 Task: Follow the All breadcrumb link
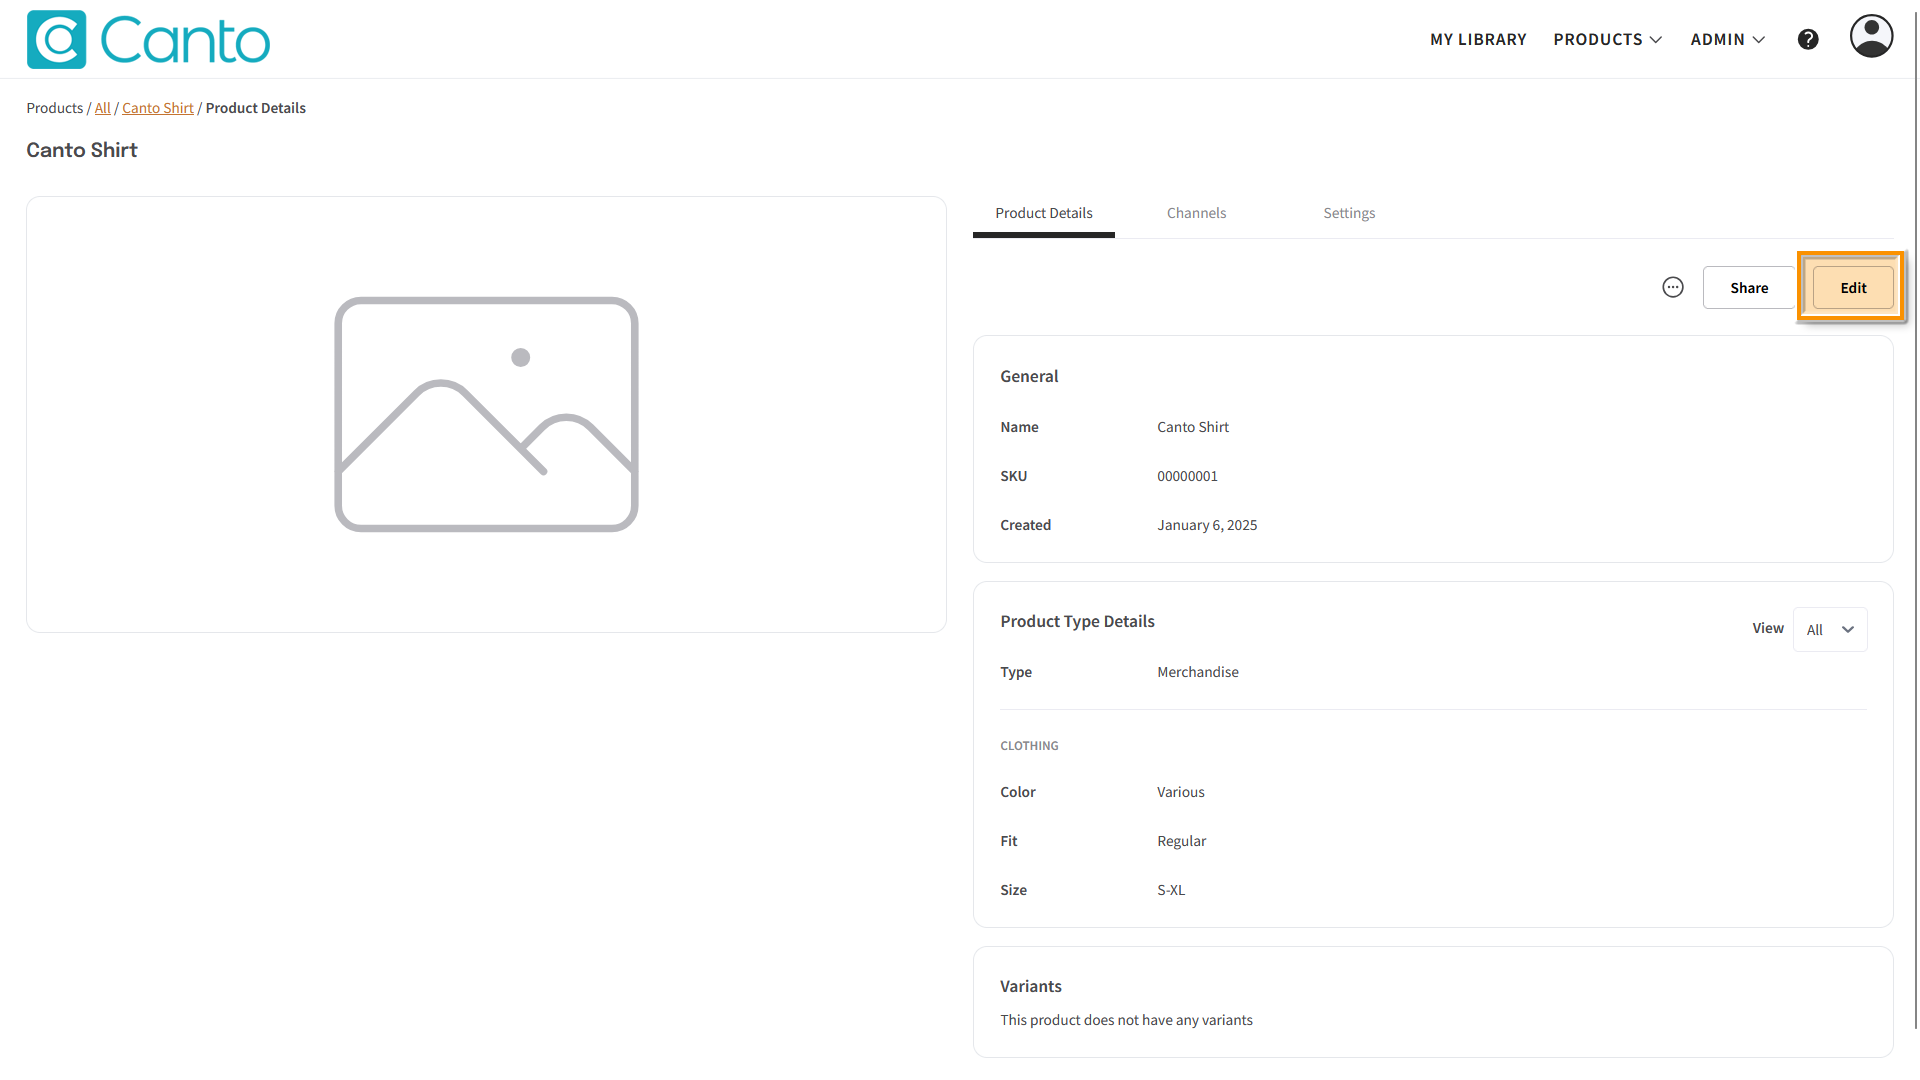(102, 108)
